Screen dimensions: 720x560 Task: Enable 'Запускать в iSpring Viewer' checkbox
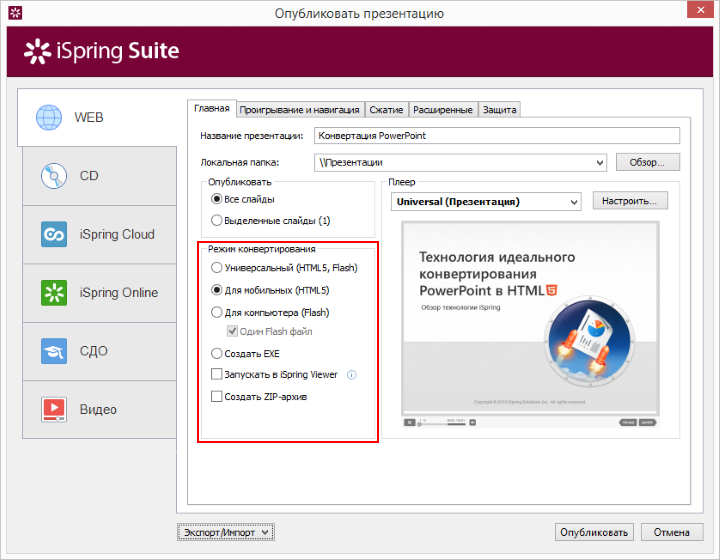pyautogui.click(x=216, y=374)
